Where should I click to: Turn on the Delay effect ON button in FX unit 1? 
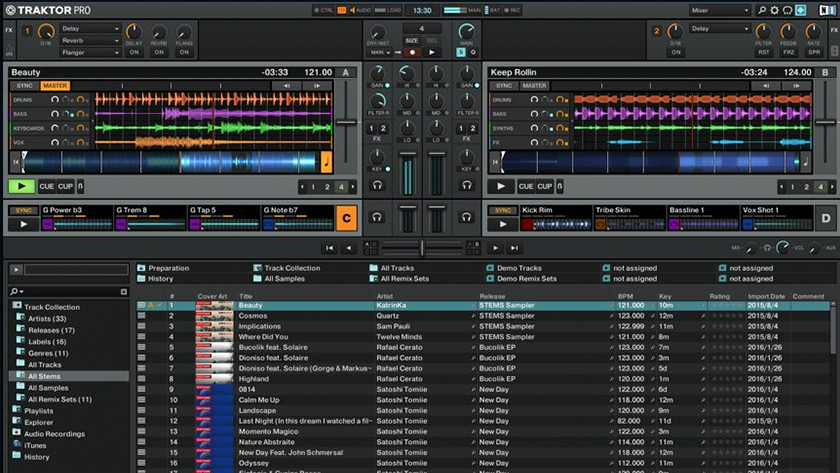click(x=133, y=52)
